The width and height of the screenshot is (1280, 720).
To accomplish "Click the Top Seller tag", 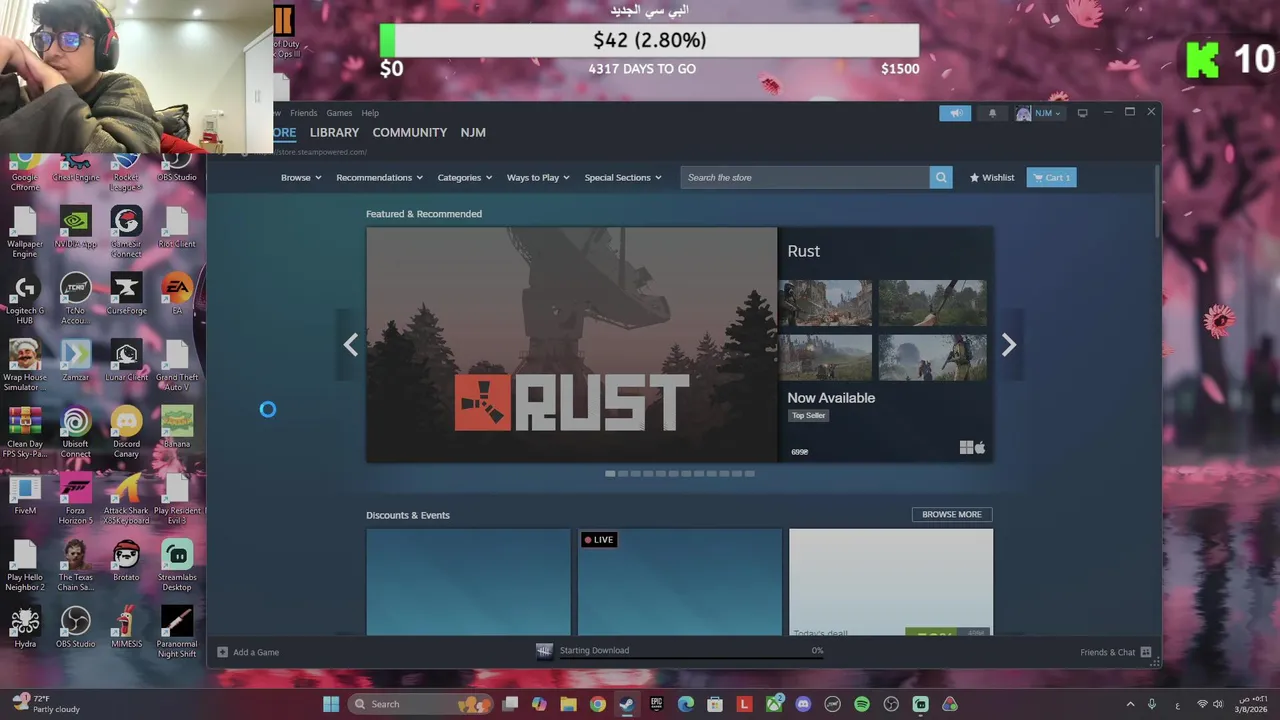I will (808, 415).
